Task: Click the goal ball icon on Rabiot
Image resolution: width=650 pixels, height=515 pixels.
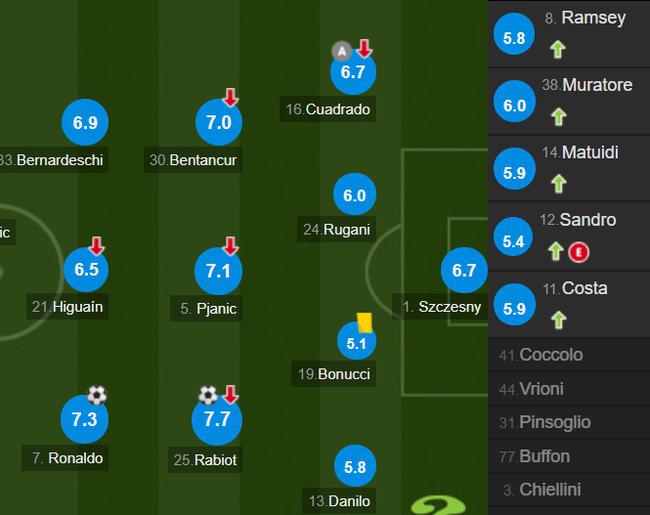Action: (x=208, y=395)
